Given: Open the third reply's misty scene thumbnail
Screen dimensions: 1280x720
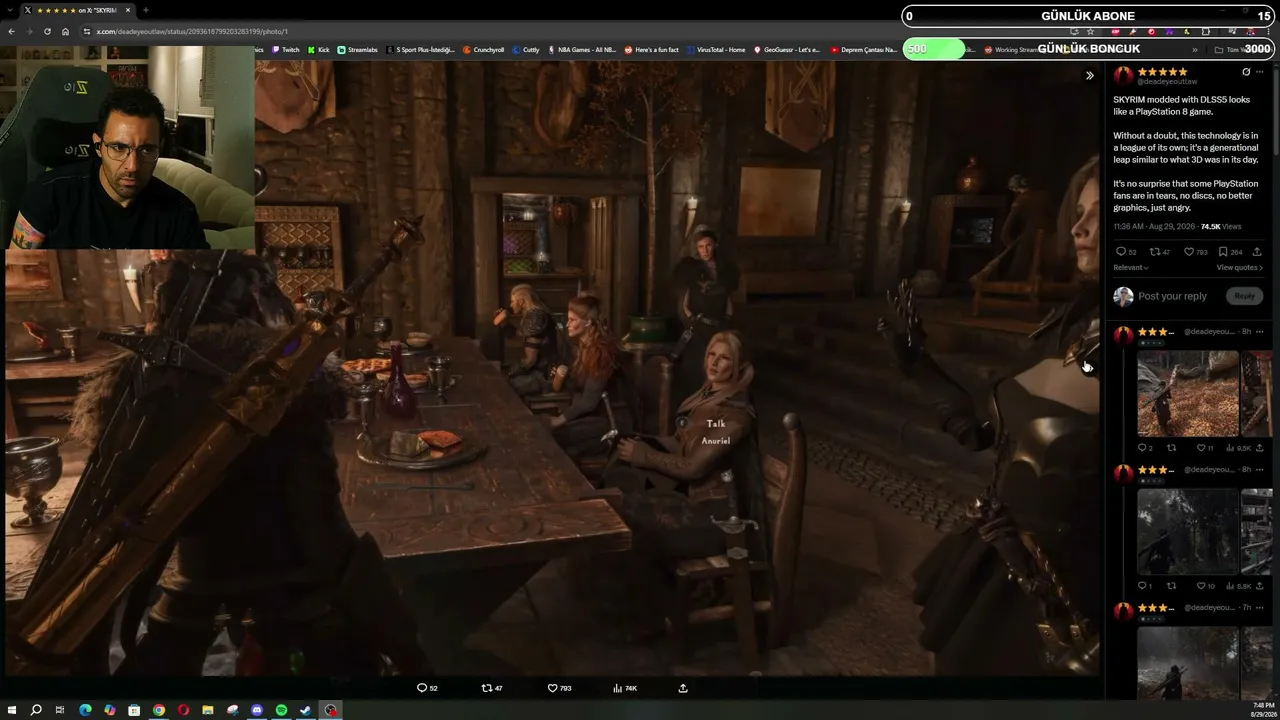Looking at the screenshot, I should point(1188,664).
